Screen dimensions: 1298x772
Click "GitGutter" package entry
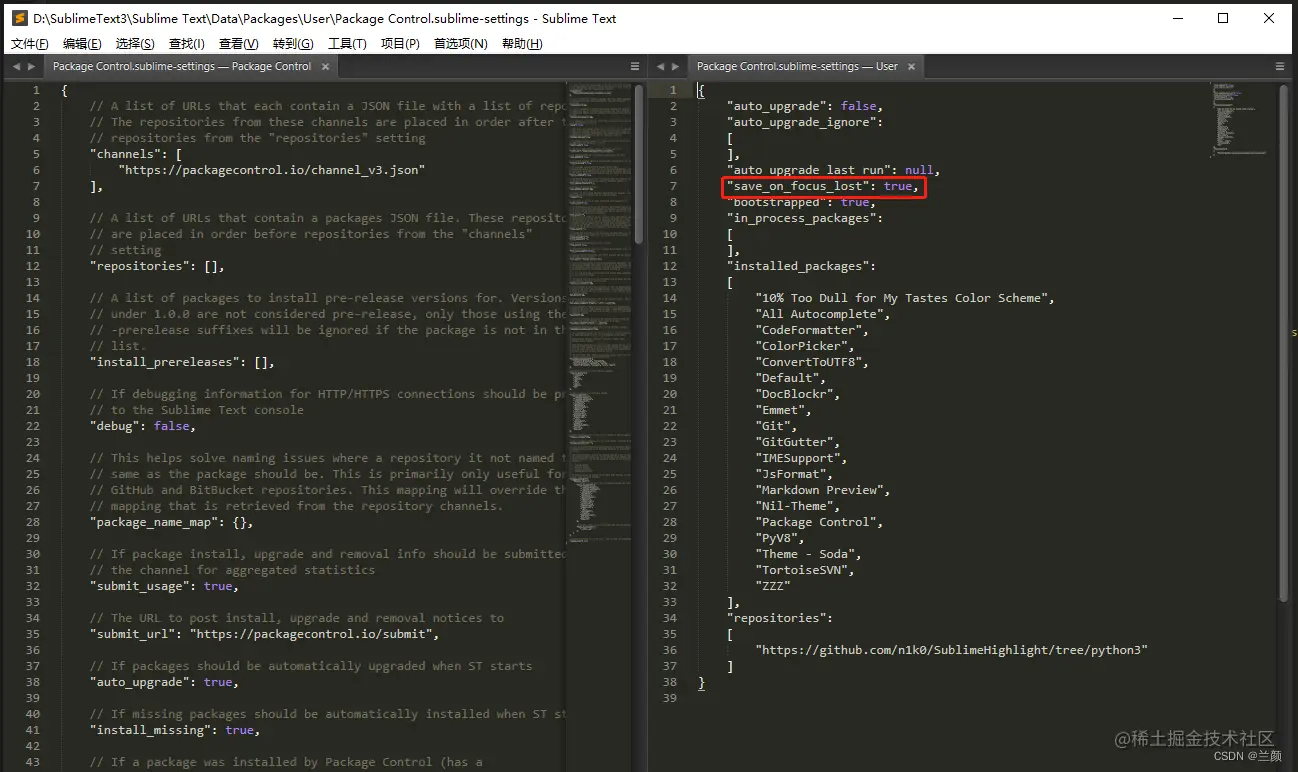(x=798, y=442)
